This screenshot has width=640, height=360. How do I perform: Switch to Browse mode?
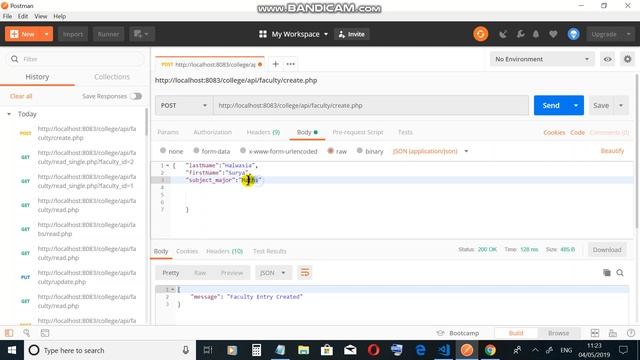coord(559,333)
